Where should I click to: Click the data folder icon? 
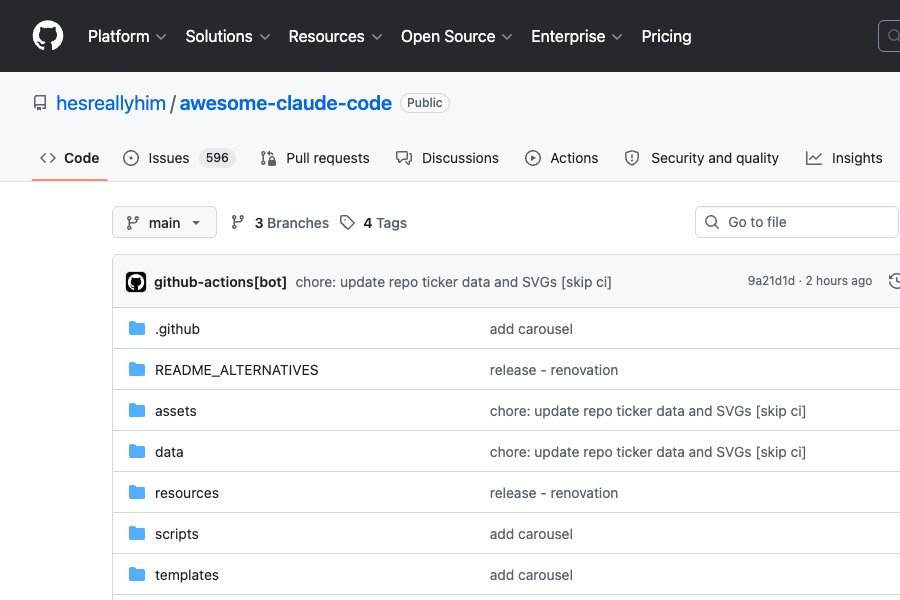[137, 451]
